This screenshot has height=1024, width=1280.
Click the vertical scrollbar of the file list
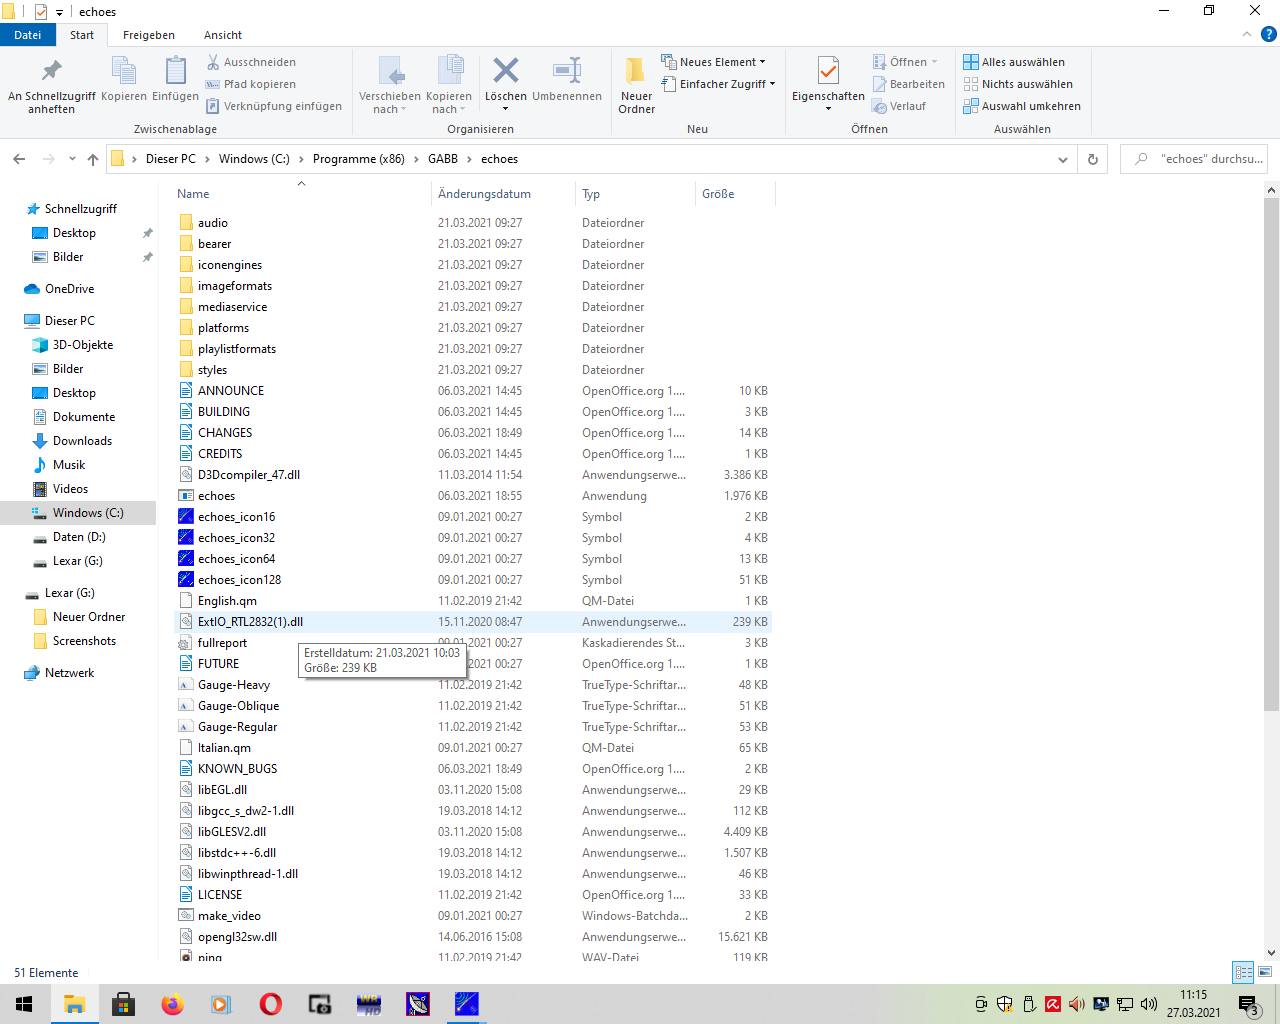(x=1272, y=455)
